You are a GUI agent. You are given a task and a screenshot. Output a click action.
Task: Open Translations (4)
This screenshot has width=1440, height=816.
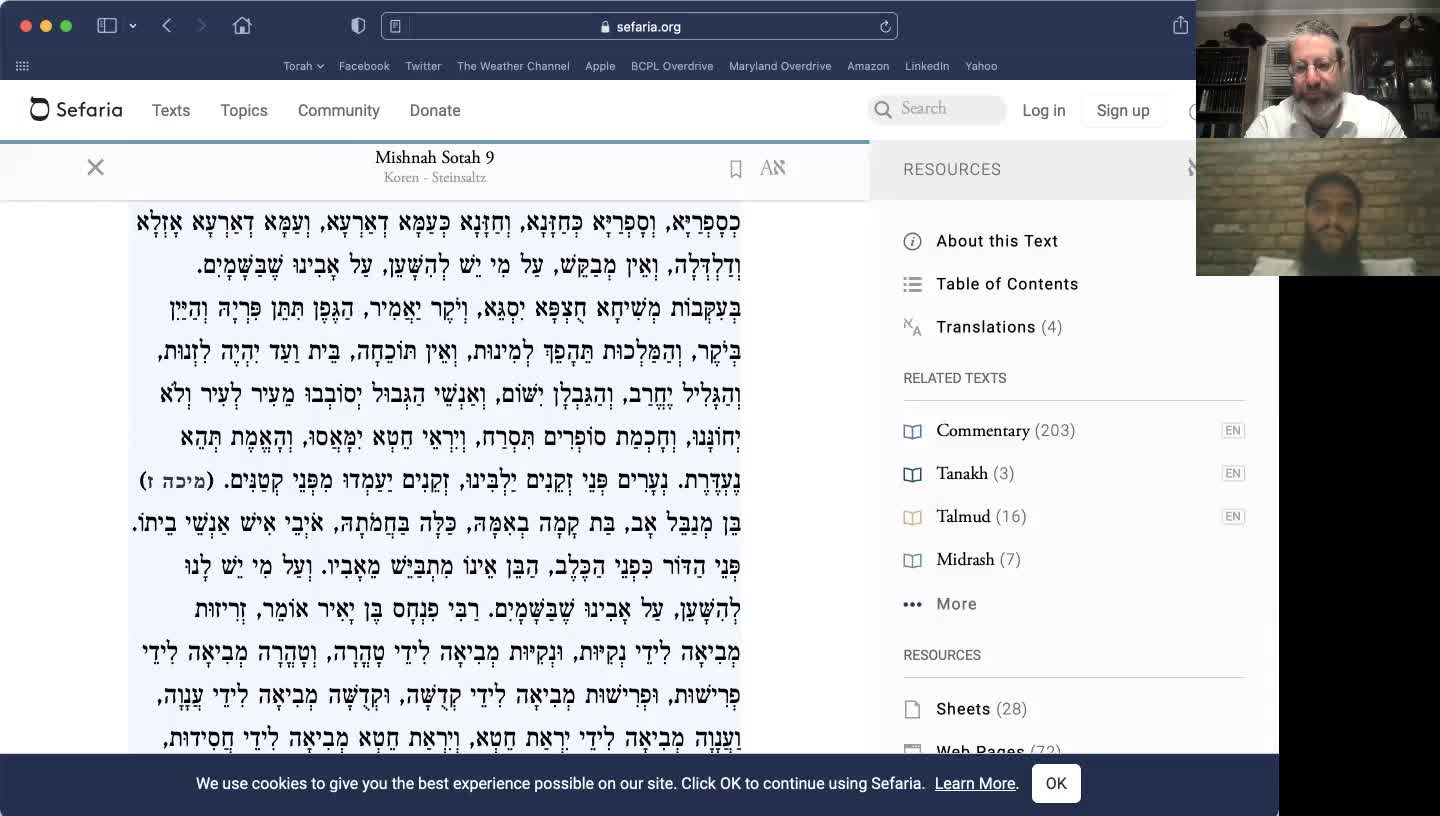999,327
